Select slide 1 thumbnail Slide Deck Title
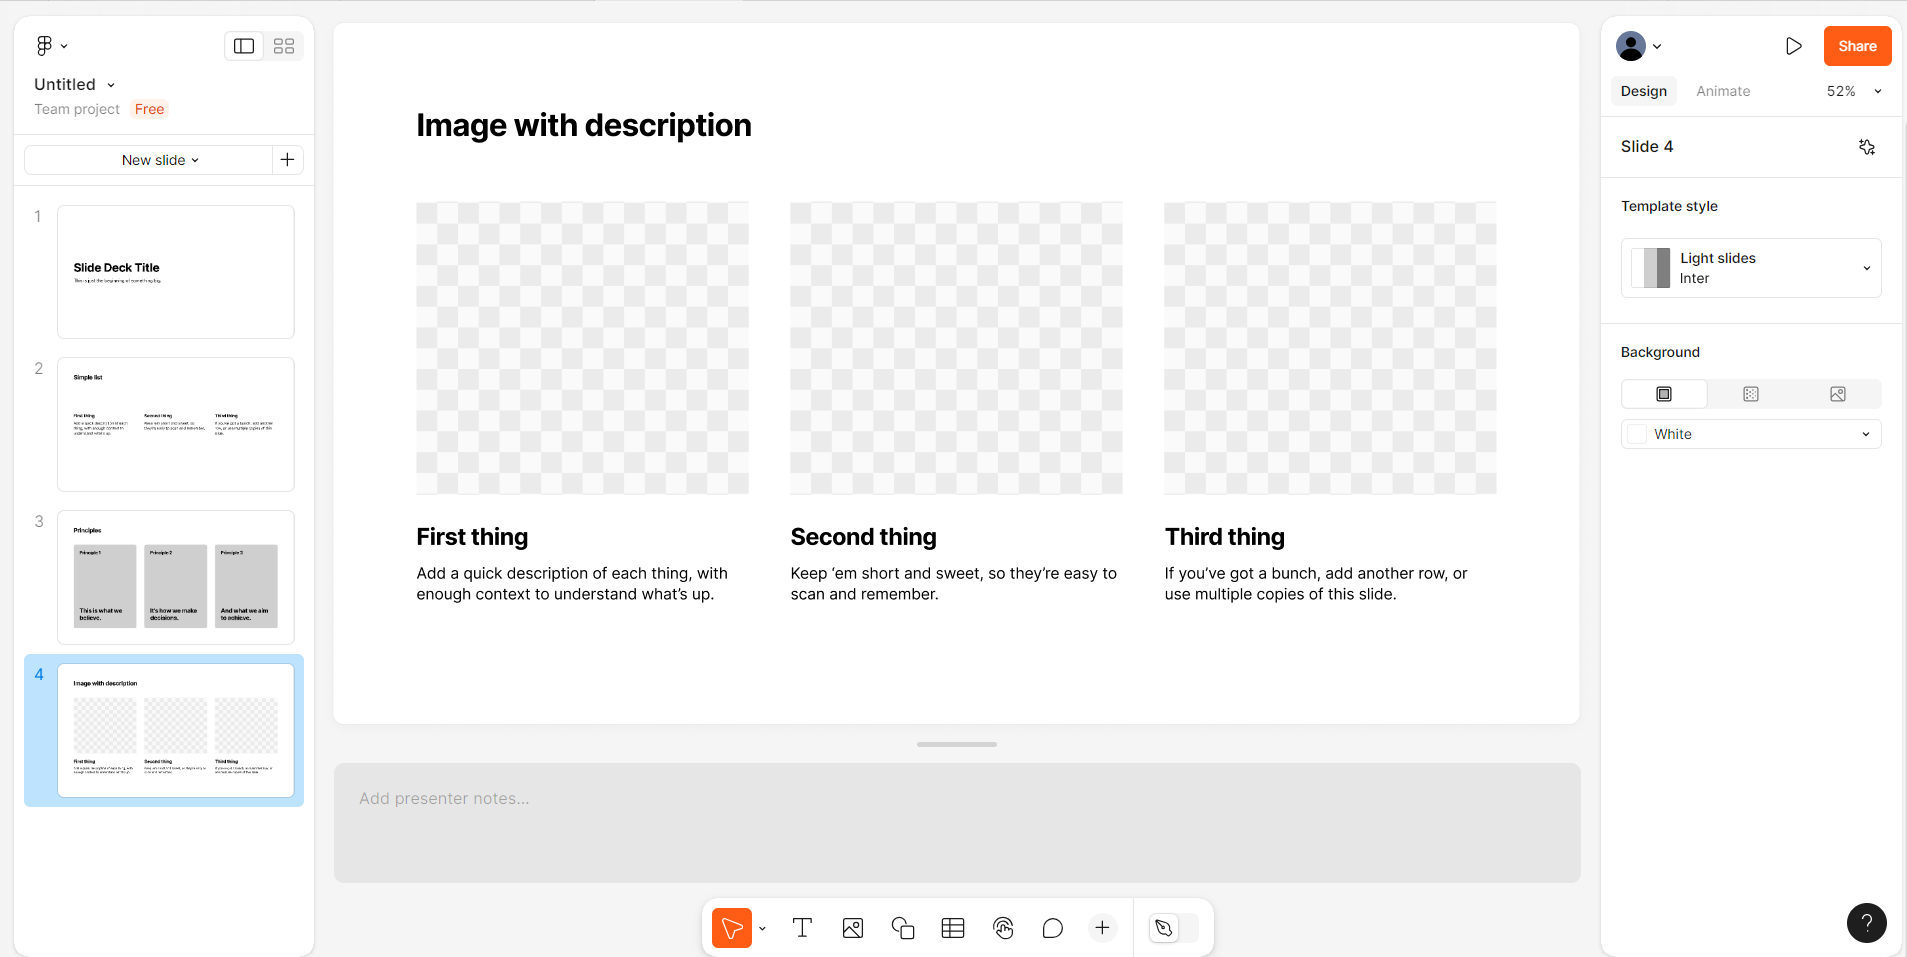 coord(176,272)
